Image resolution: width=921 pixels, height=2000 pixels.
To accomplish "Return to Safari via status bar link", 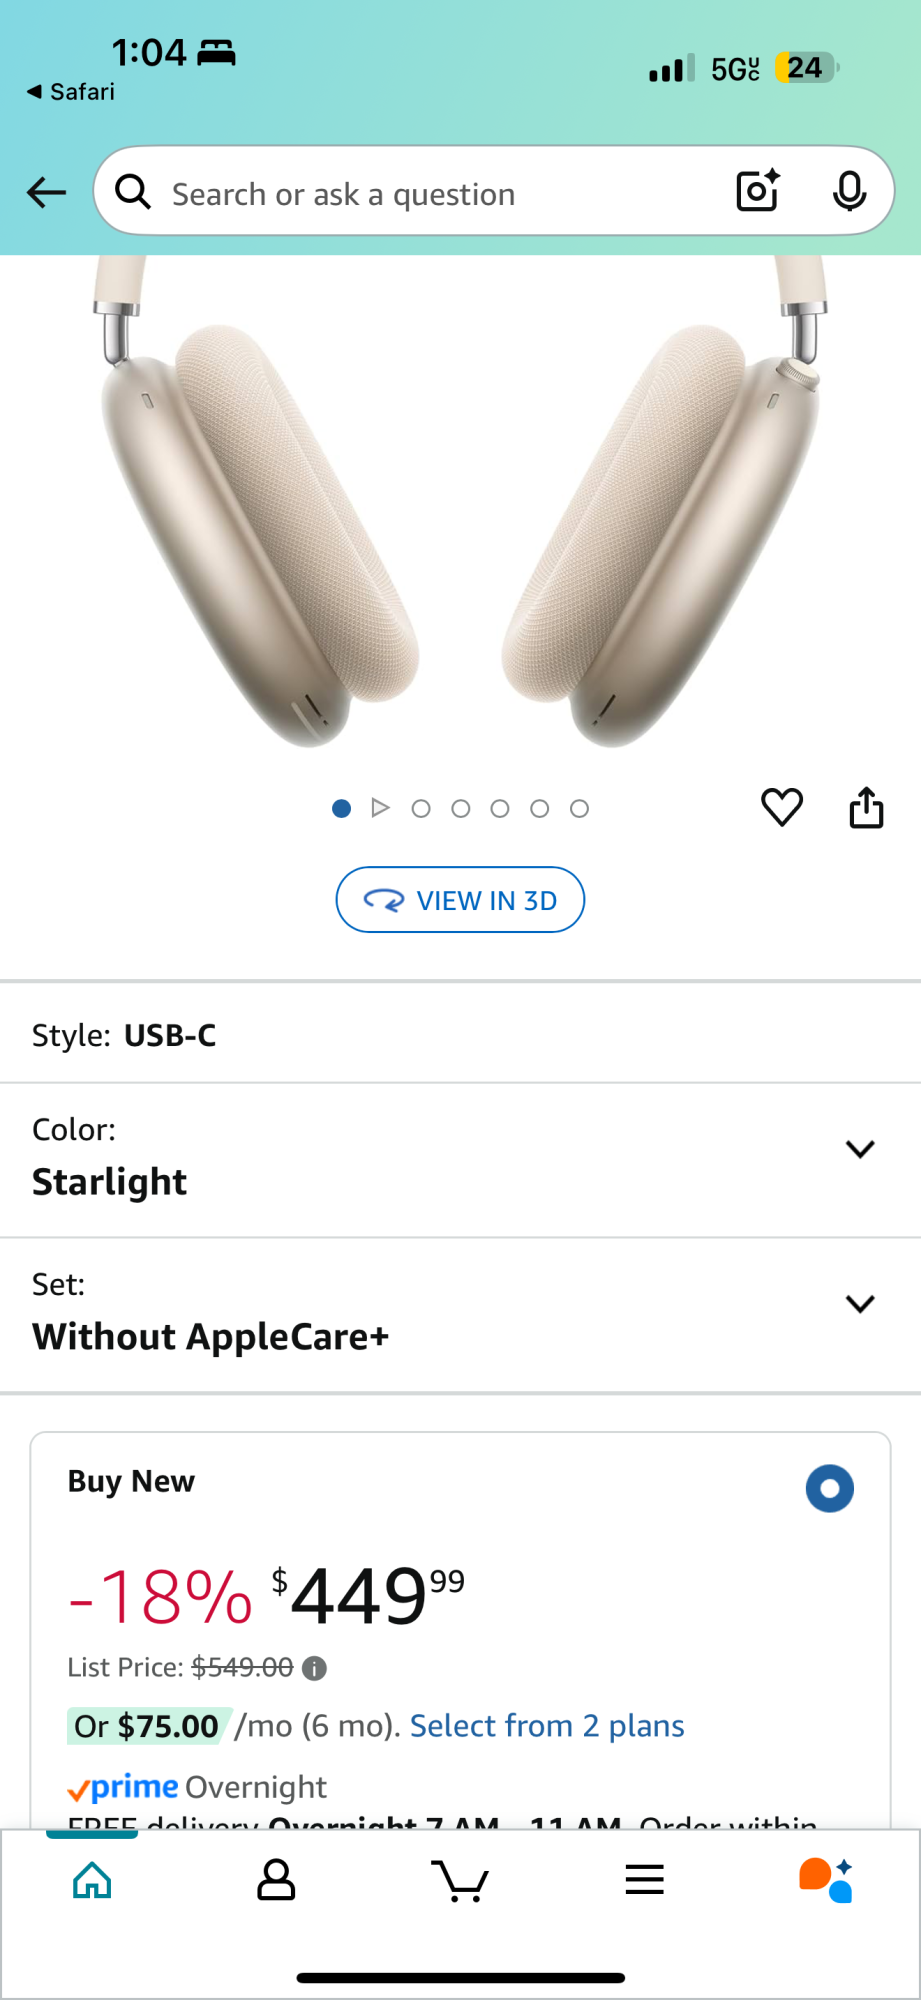I will click(70, 92).
